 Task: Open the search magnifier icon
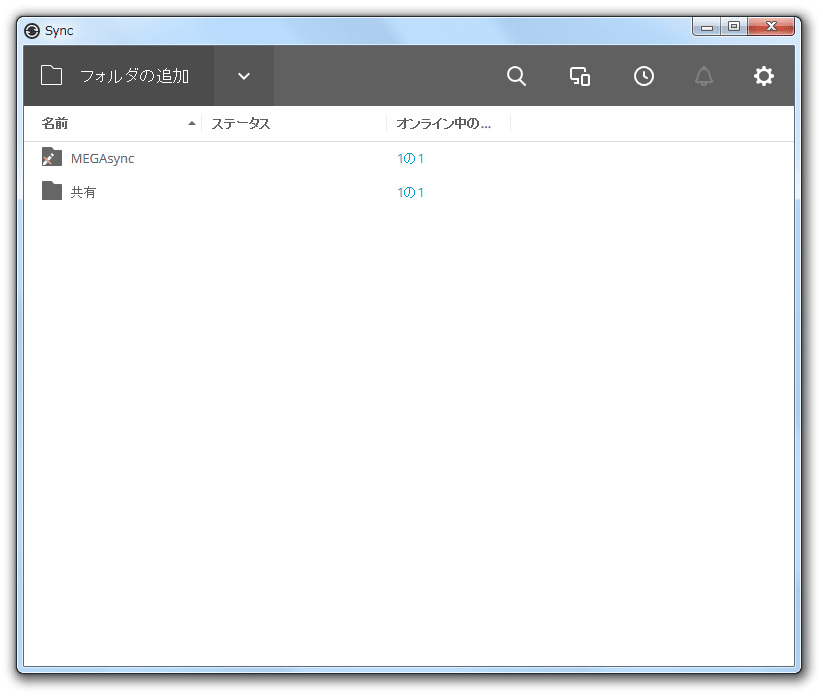point(516,76)
